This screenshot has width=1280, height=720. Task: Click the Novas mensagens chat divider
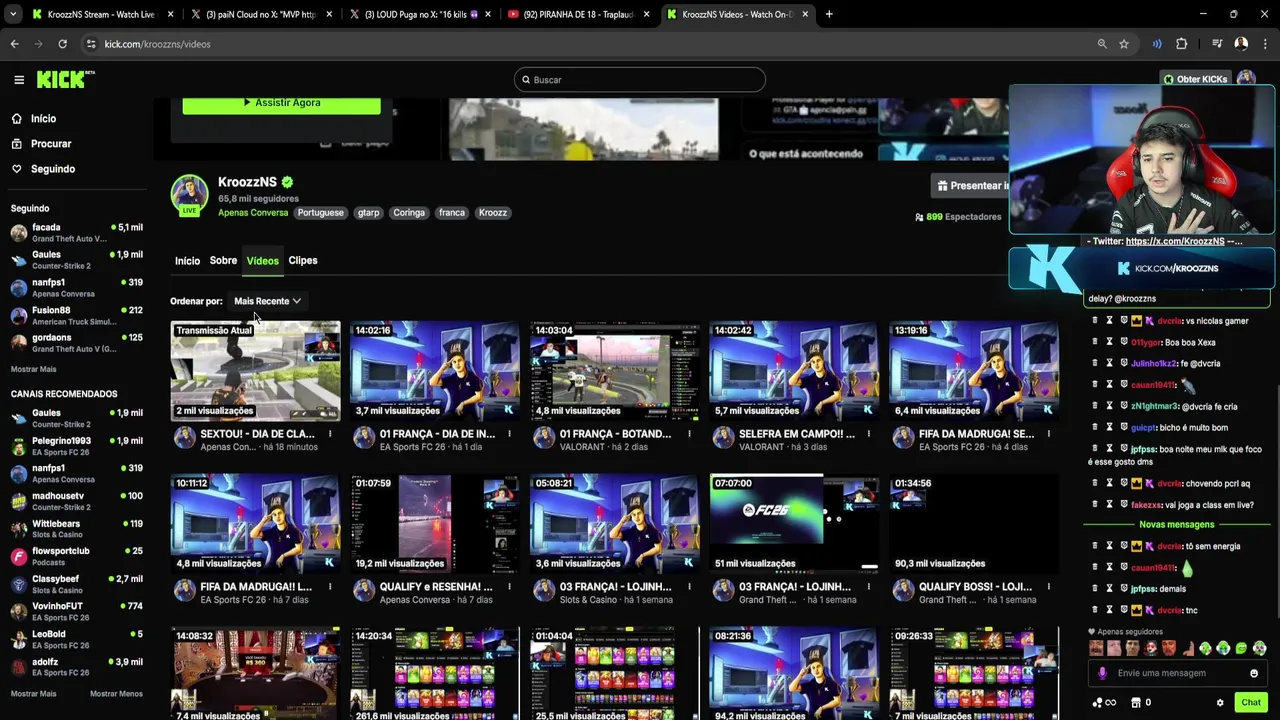point(1177,525)
